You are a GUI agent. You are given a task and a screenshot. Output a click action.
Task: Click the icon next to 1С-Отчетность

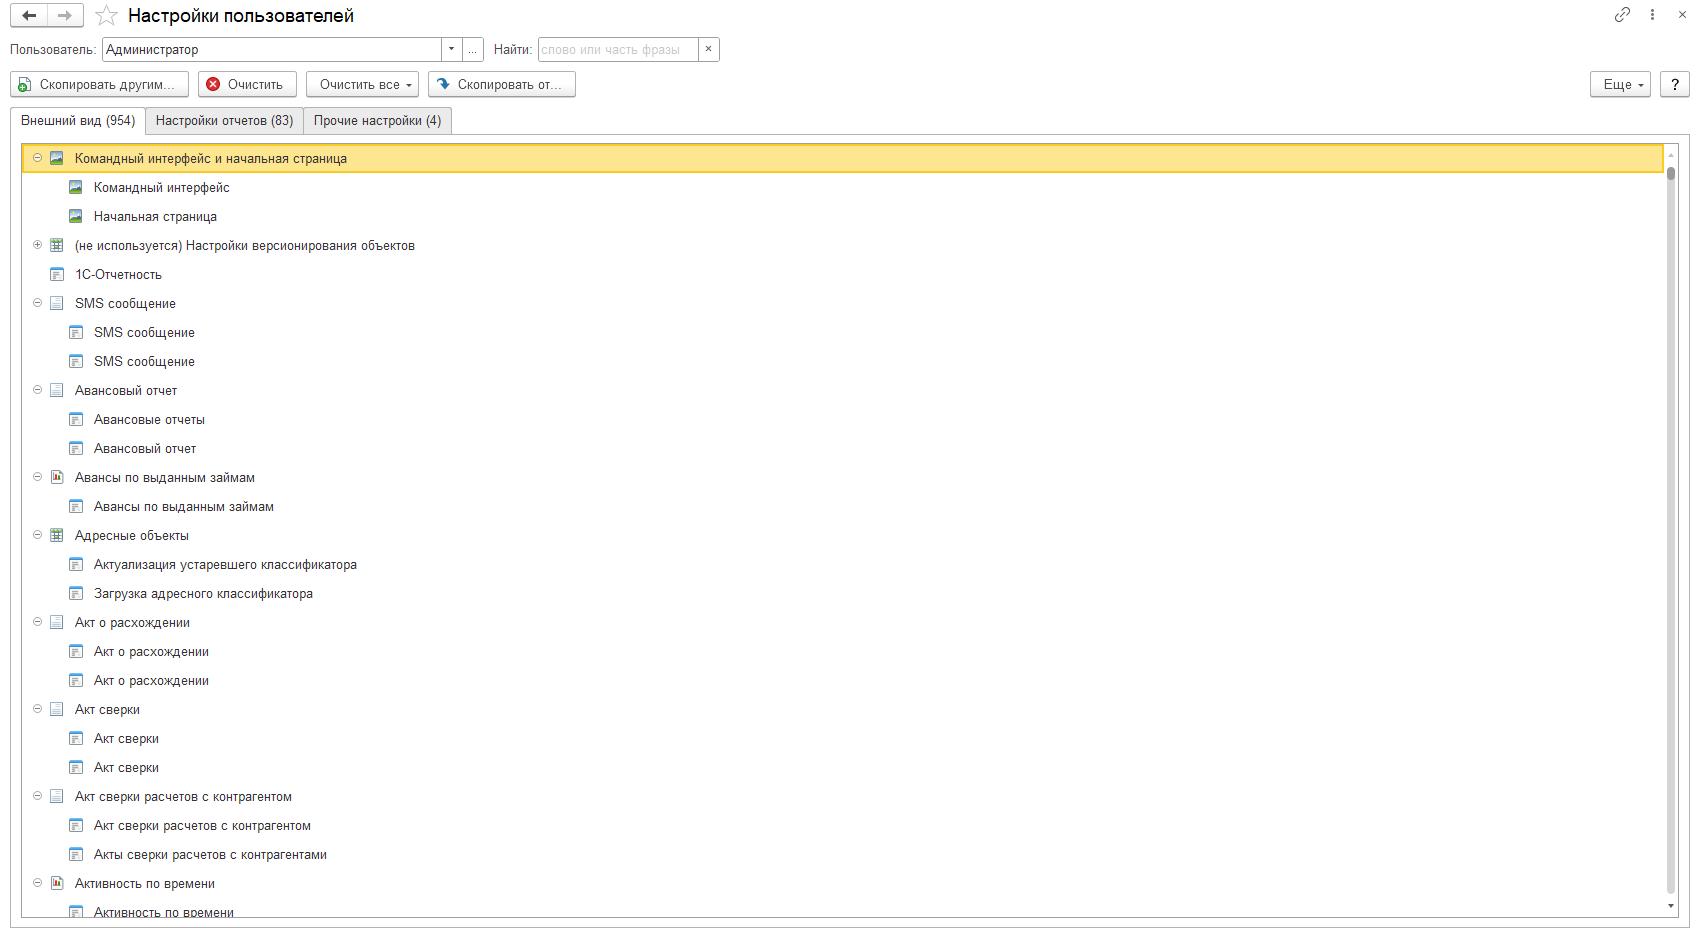coord(57,274)
